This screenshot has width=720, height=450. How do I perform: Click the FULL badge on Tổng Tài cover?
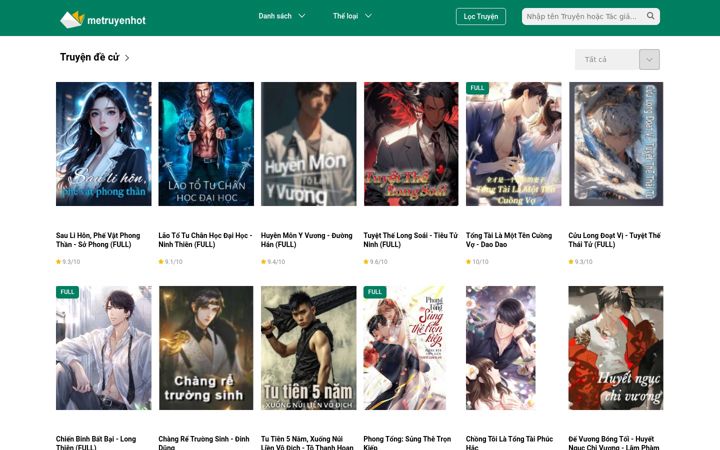[x=477, y=88]
